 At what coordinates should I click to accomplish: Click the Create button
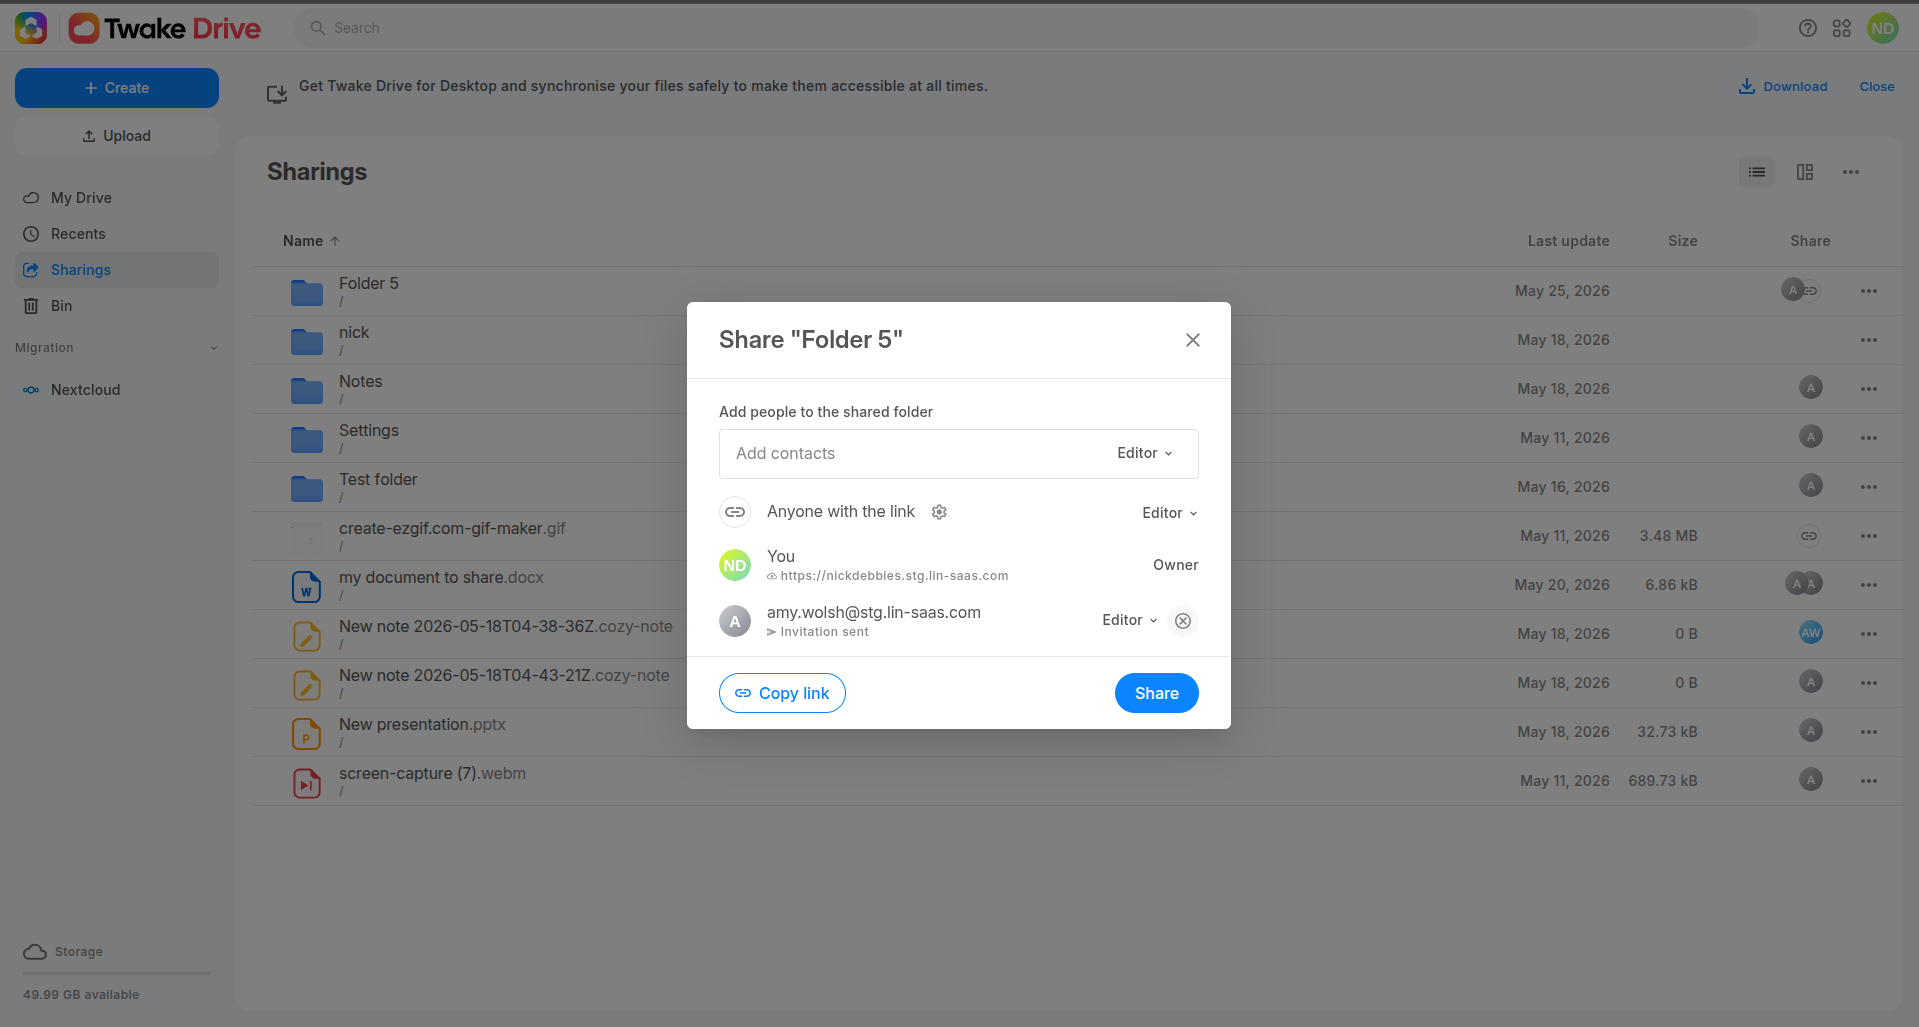coord(117,88)
